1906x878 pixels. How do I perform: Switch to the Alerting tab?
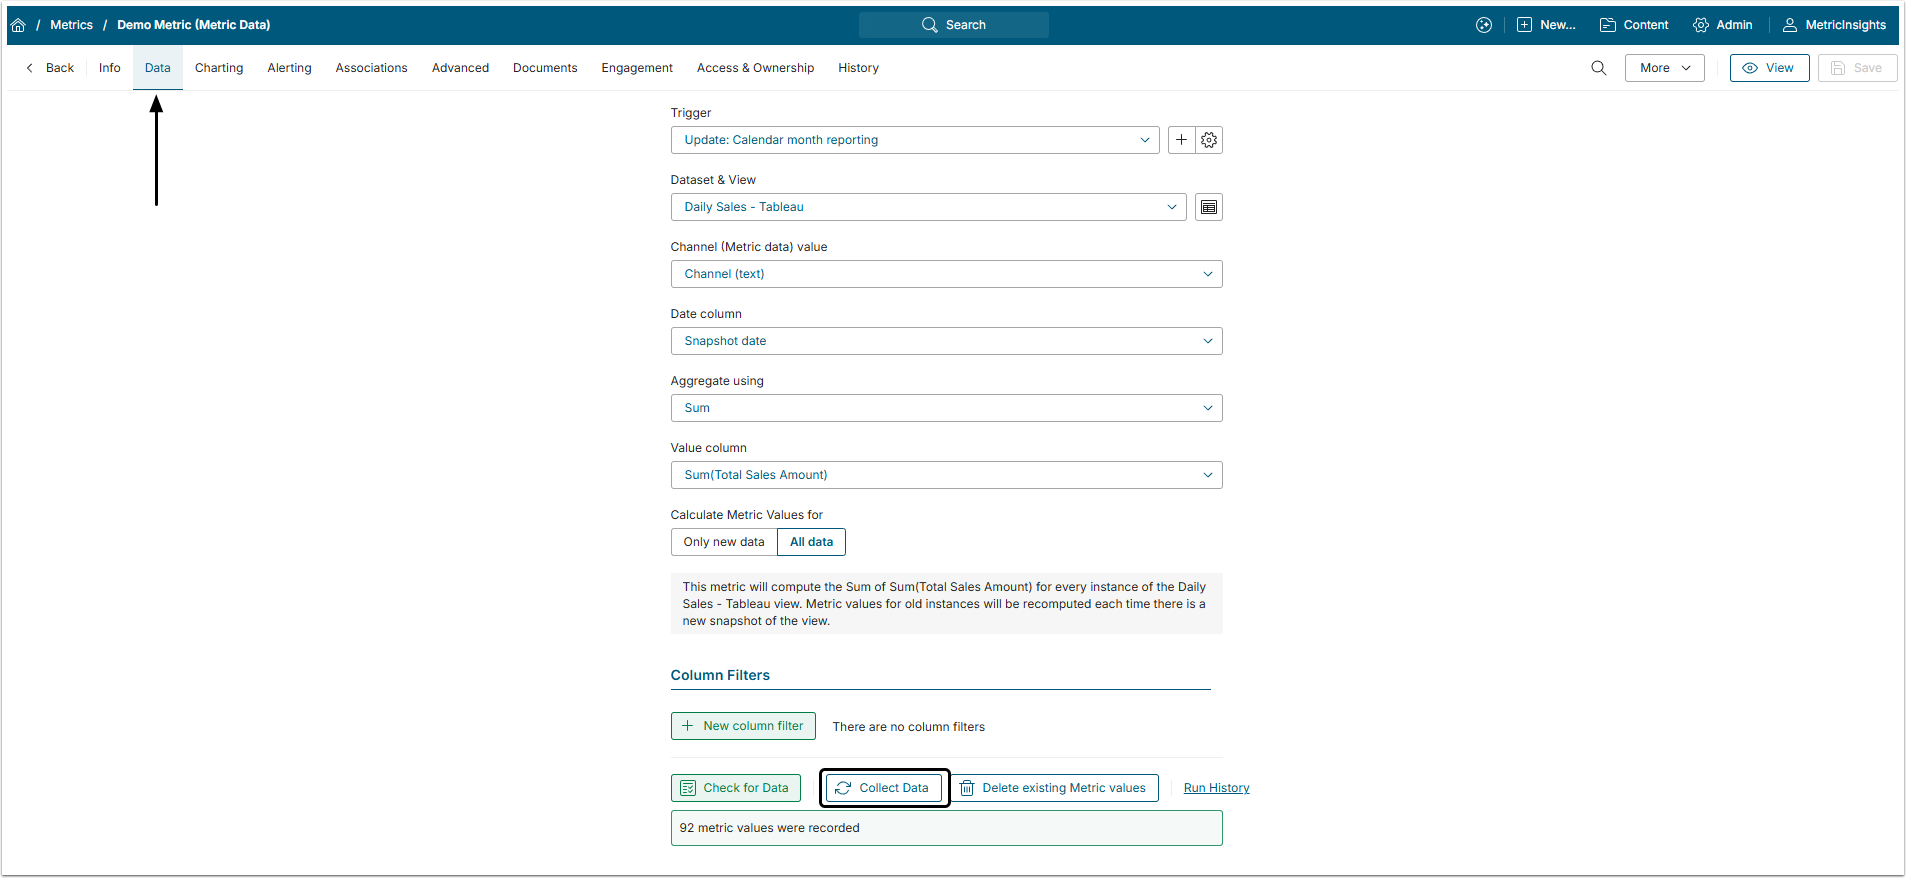(x=290, y=68)
